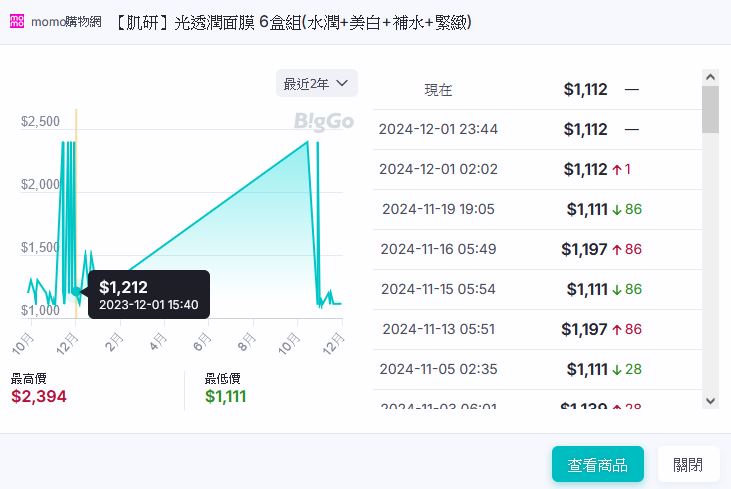Click the highlighted data point on the chart

tap(76, 291)
